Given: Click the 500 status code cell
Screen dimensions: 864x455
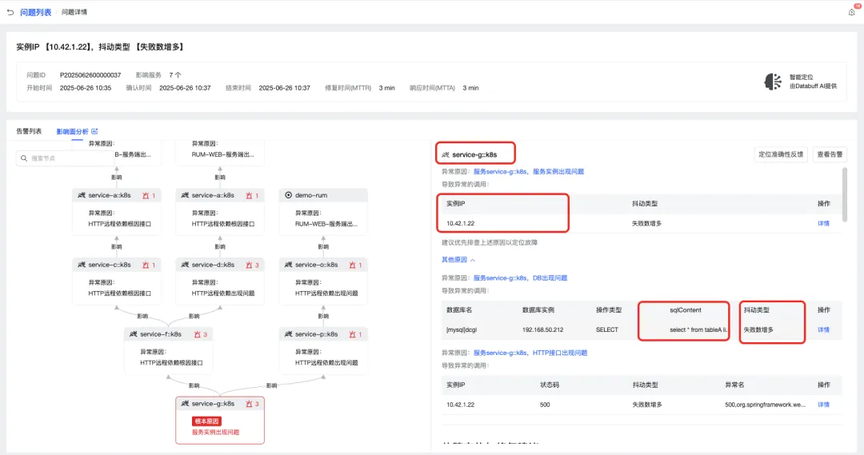Looking at the screenshot, I should 545,404.
